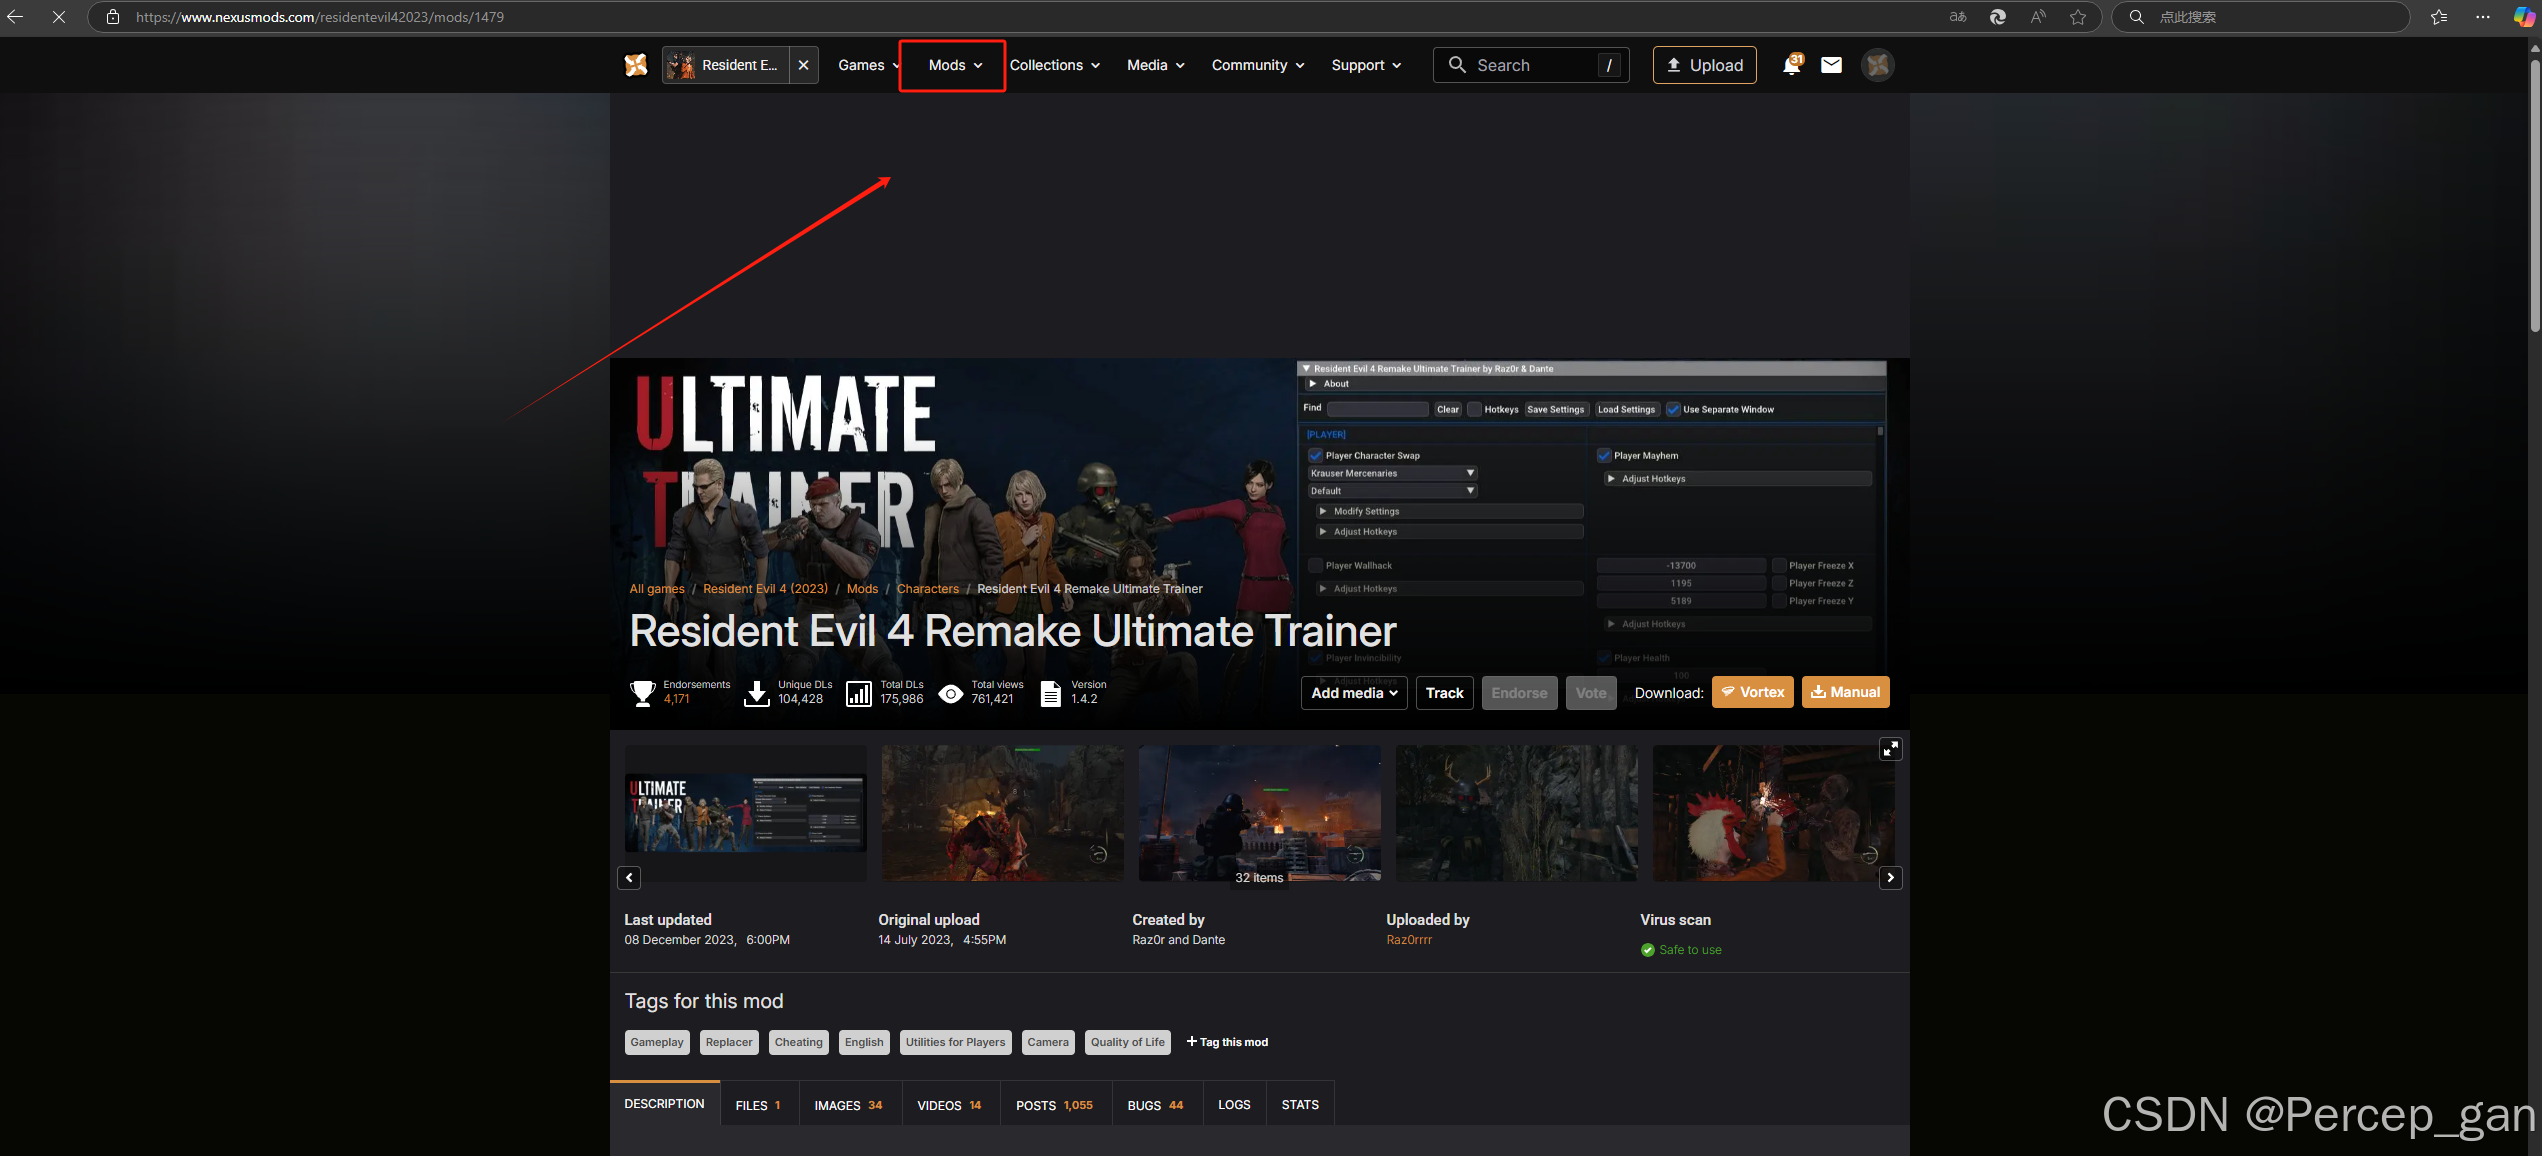
Task: Click the Track button
Action: (x=1444, y=693)
